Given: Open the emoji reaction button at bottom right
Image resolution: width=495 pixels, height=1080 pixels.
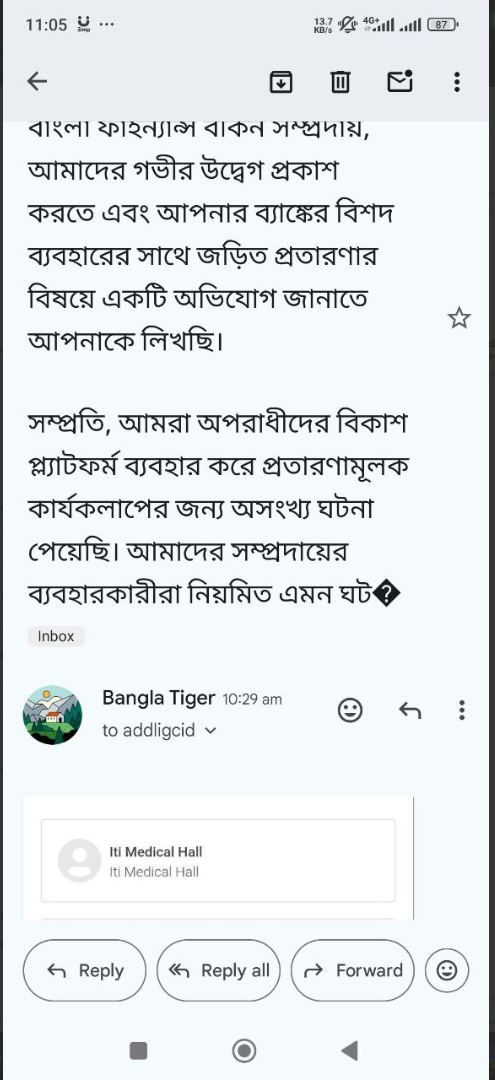Looking at the screenshot, I should (447, 970).
